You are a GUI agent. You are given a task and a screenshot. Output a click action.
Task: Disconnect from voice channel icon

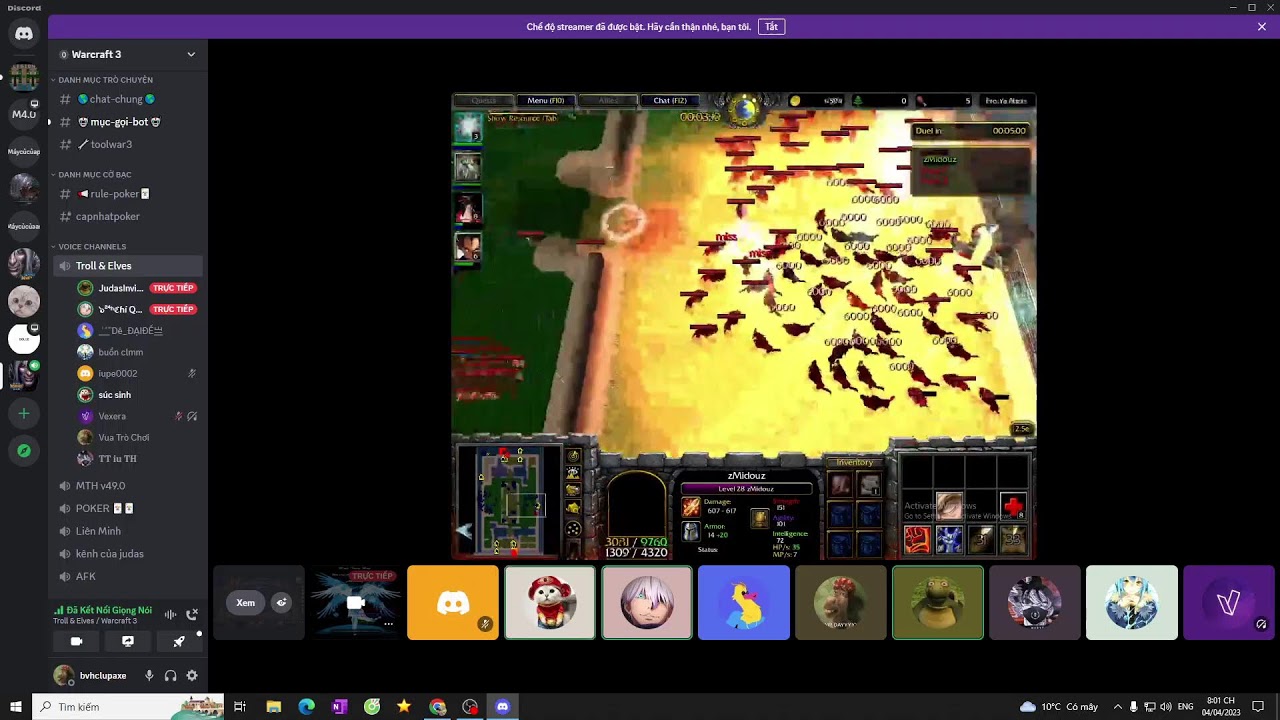tap(192, 614)
